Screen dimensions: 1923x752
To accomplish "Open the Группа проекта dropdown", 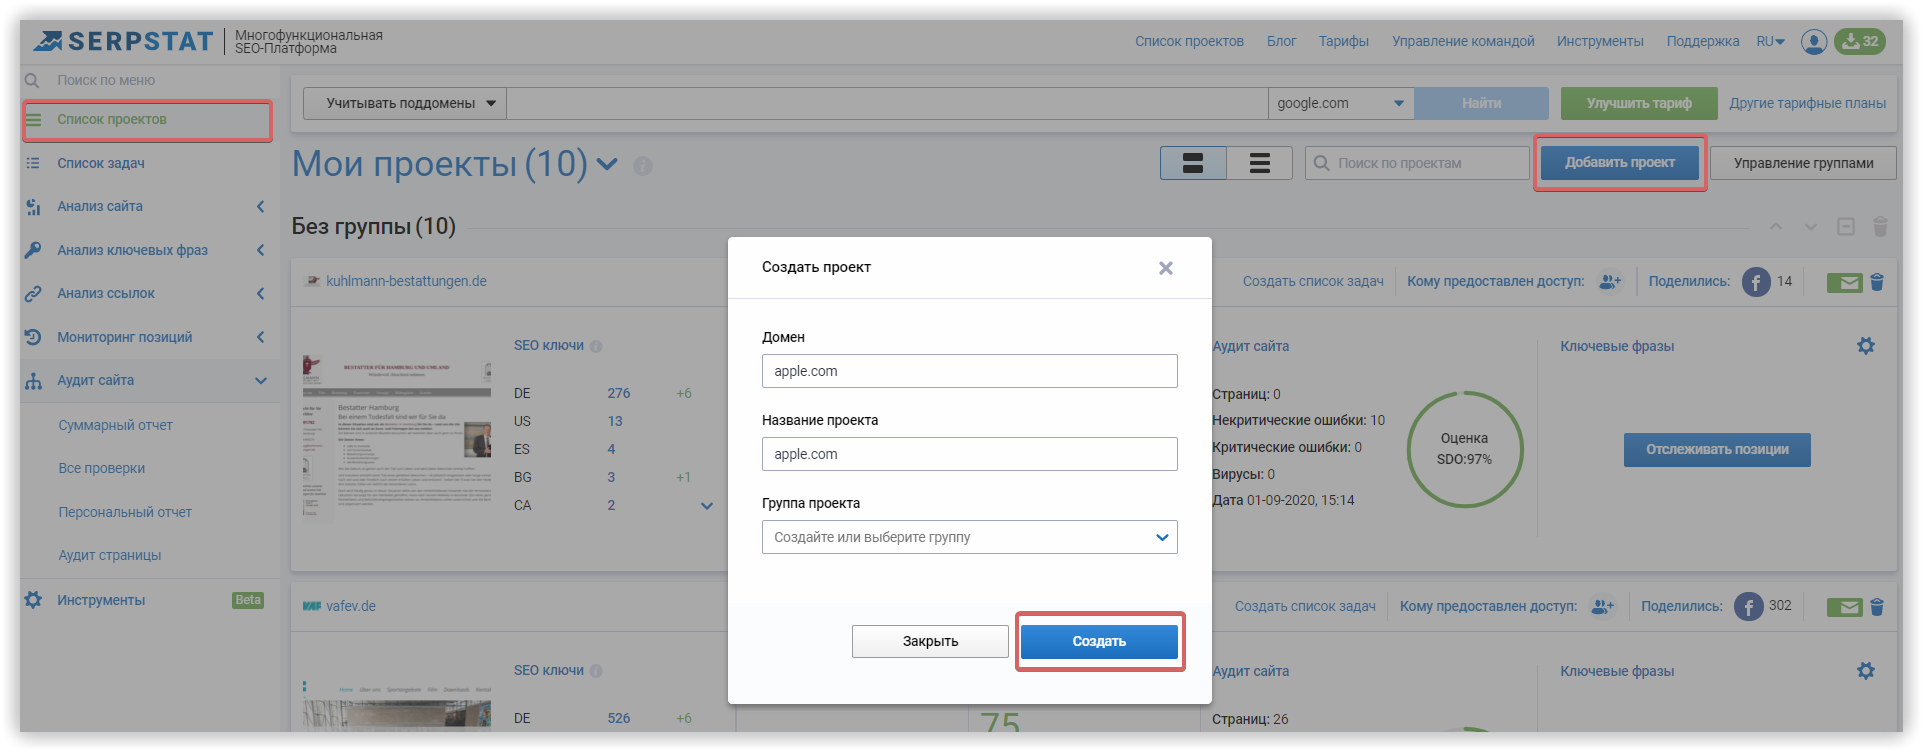I will point(969,537).
